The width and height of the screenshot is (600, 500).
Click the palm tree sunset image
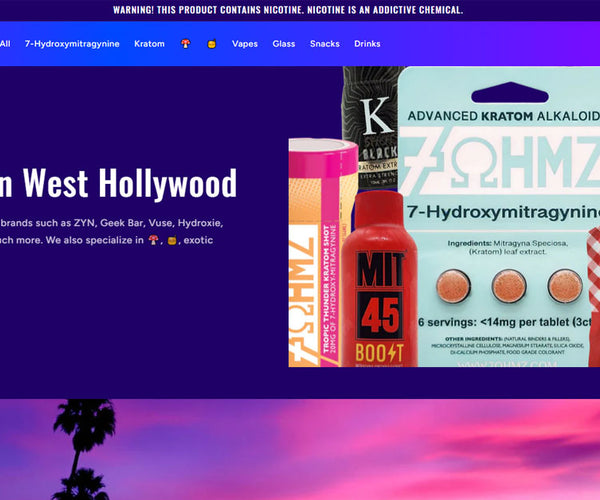coord(300,450)
